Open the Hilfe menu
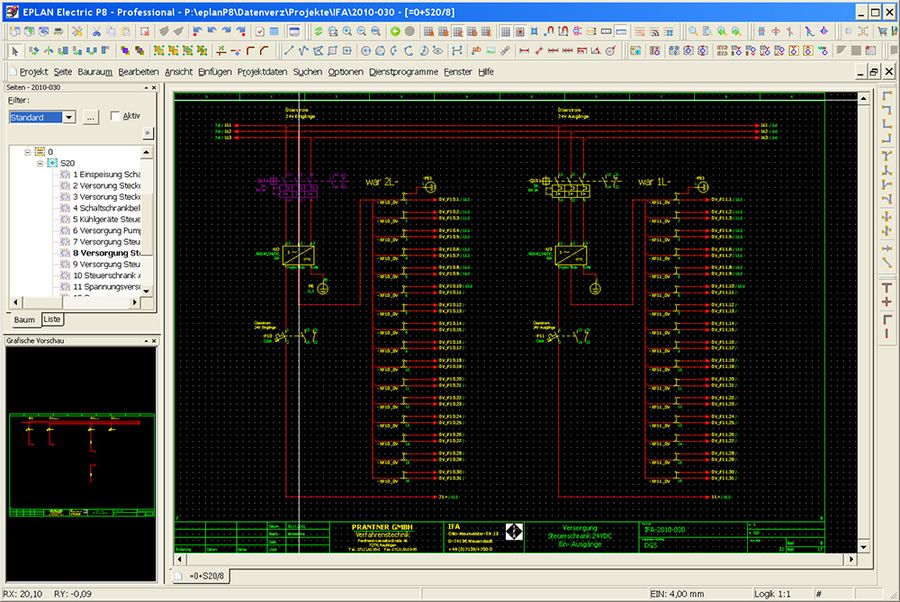This screenshot has height=602, width=900. point(486,72)
